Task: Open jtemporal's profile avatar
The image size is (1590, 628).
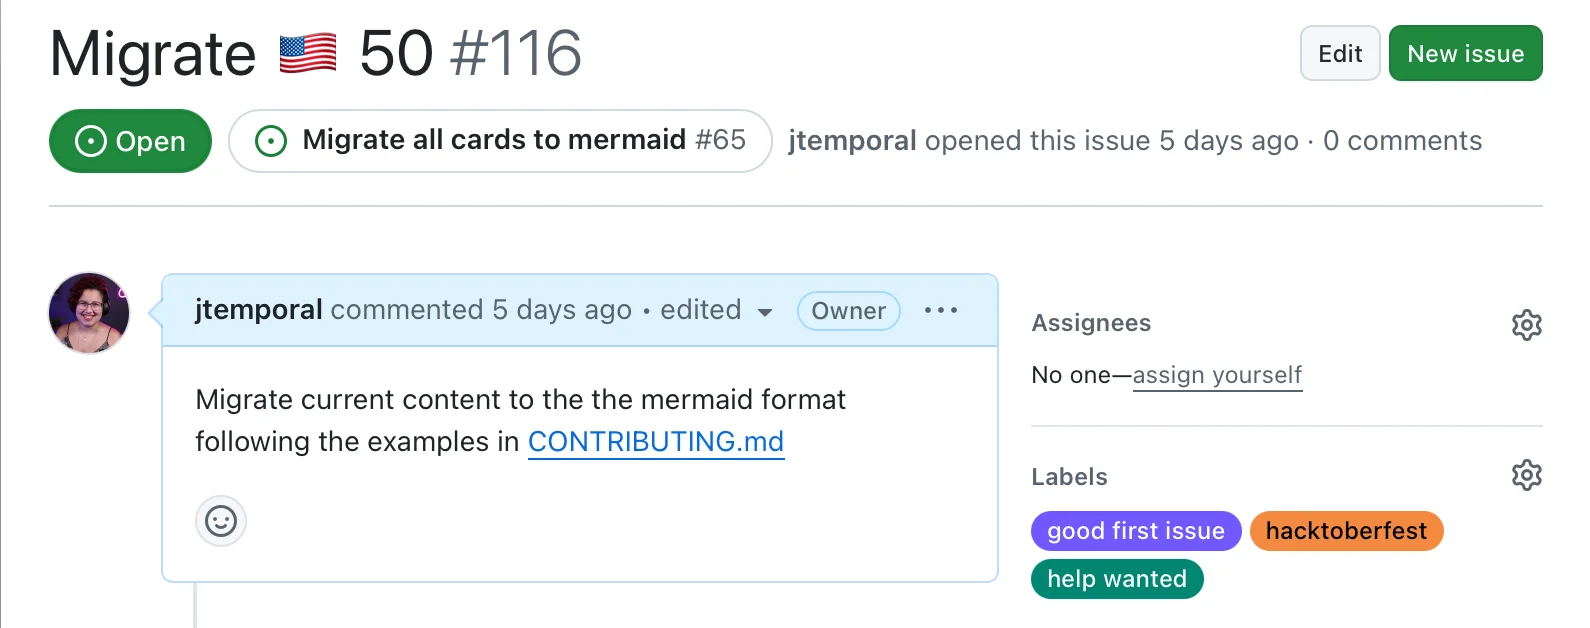Action: [88, 312]
